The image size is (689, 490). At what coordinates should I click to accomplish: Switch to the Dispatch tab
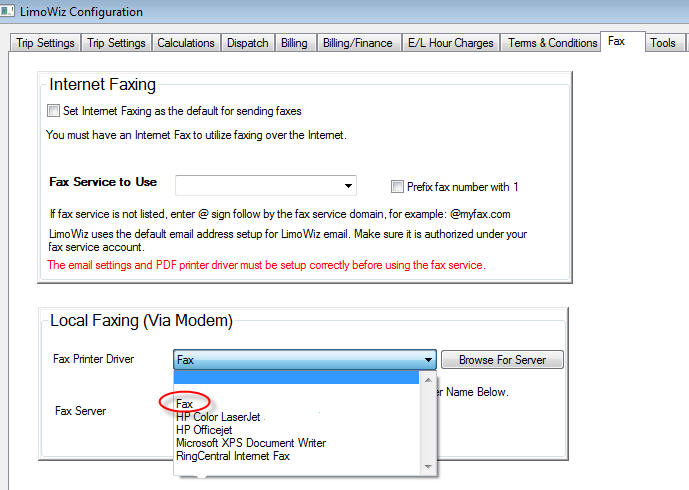(248, 43)
